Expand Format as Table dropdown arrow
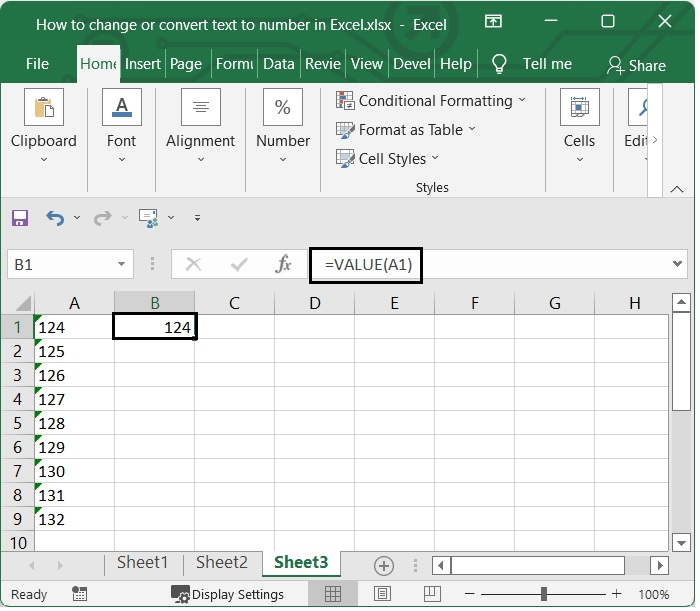The height and width of the screenshot is (611, 700). [472, 129]
